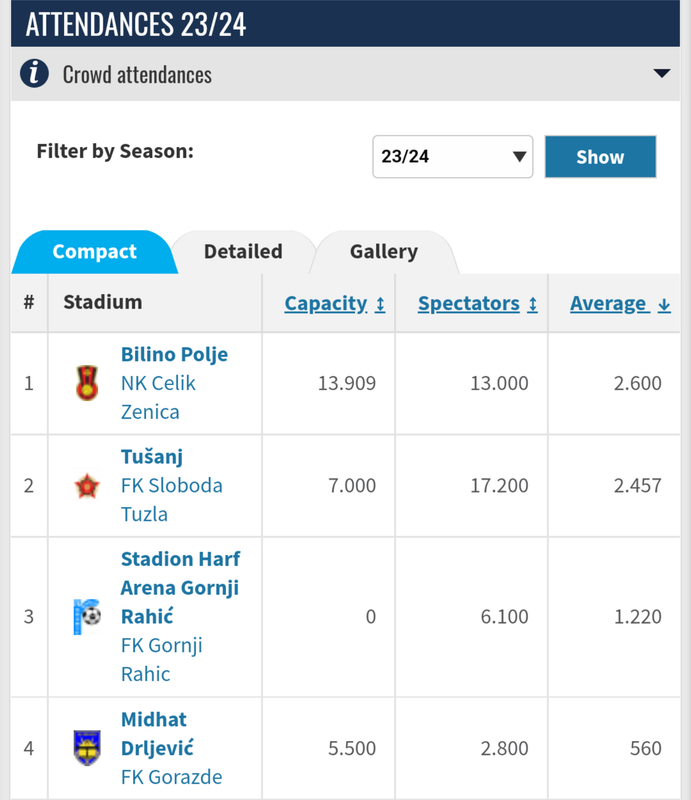Open the Bilino Polje stadium link
691x800 pixels.
175,354
